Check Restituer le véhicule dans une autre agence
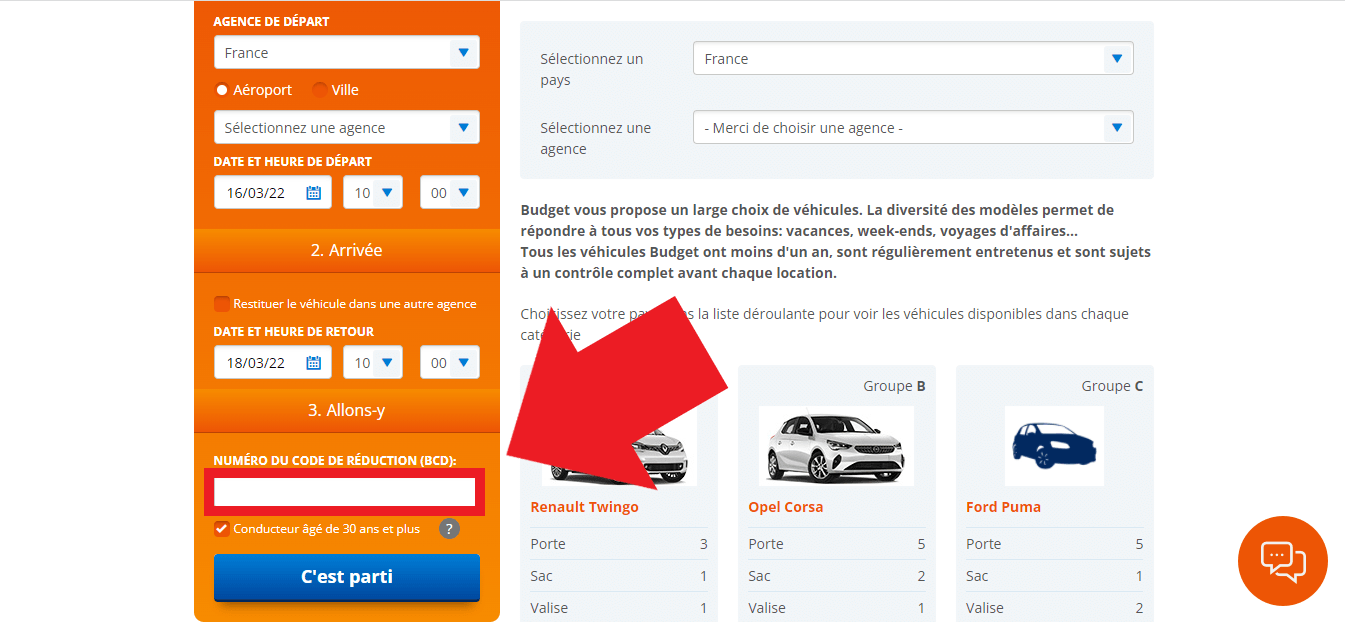Viewport: 1345px width, 622px height. tap(222, 303)
